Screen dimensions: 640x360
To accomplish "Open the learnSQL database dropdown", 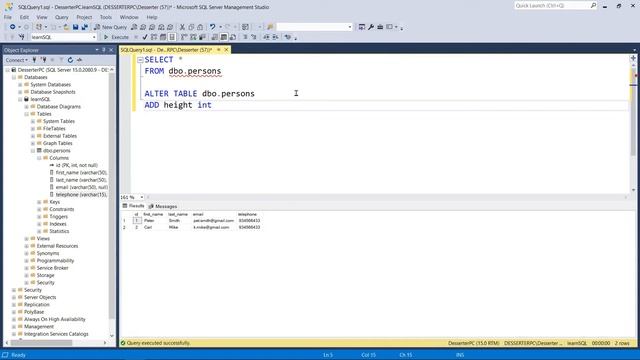I will 94,37.
